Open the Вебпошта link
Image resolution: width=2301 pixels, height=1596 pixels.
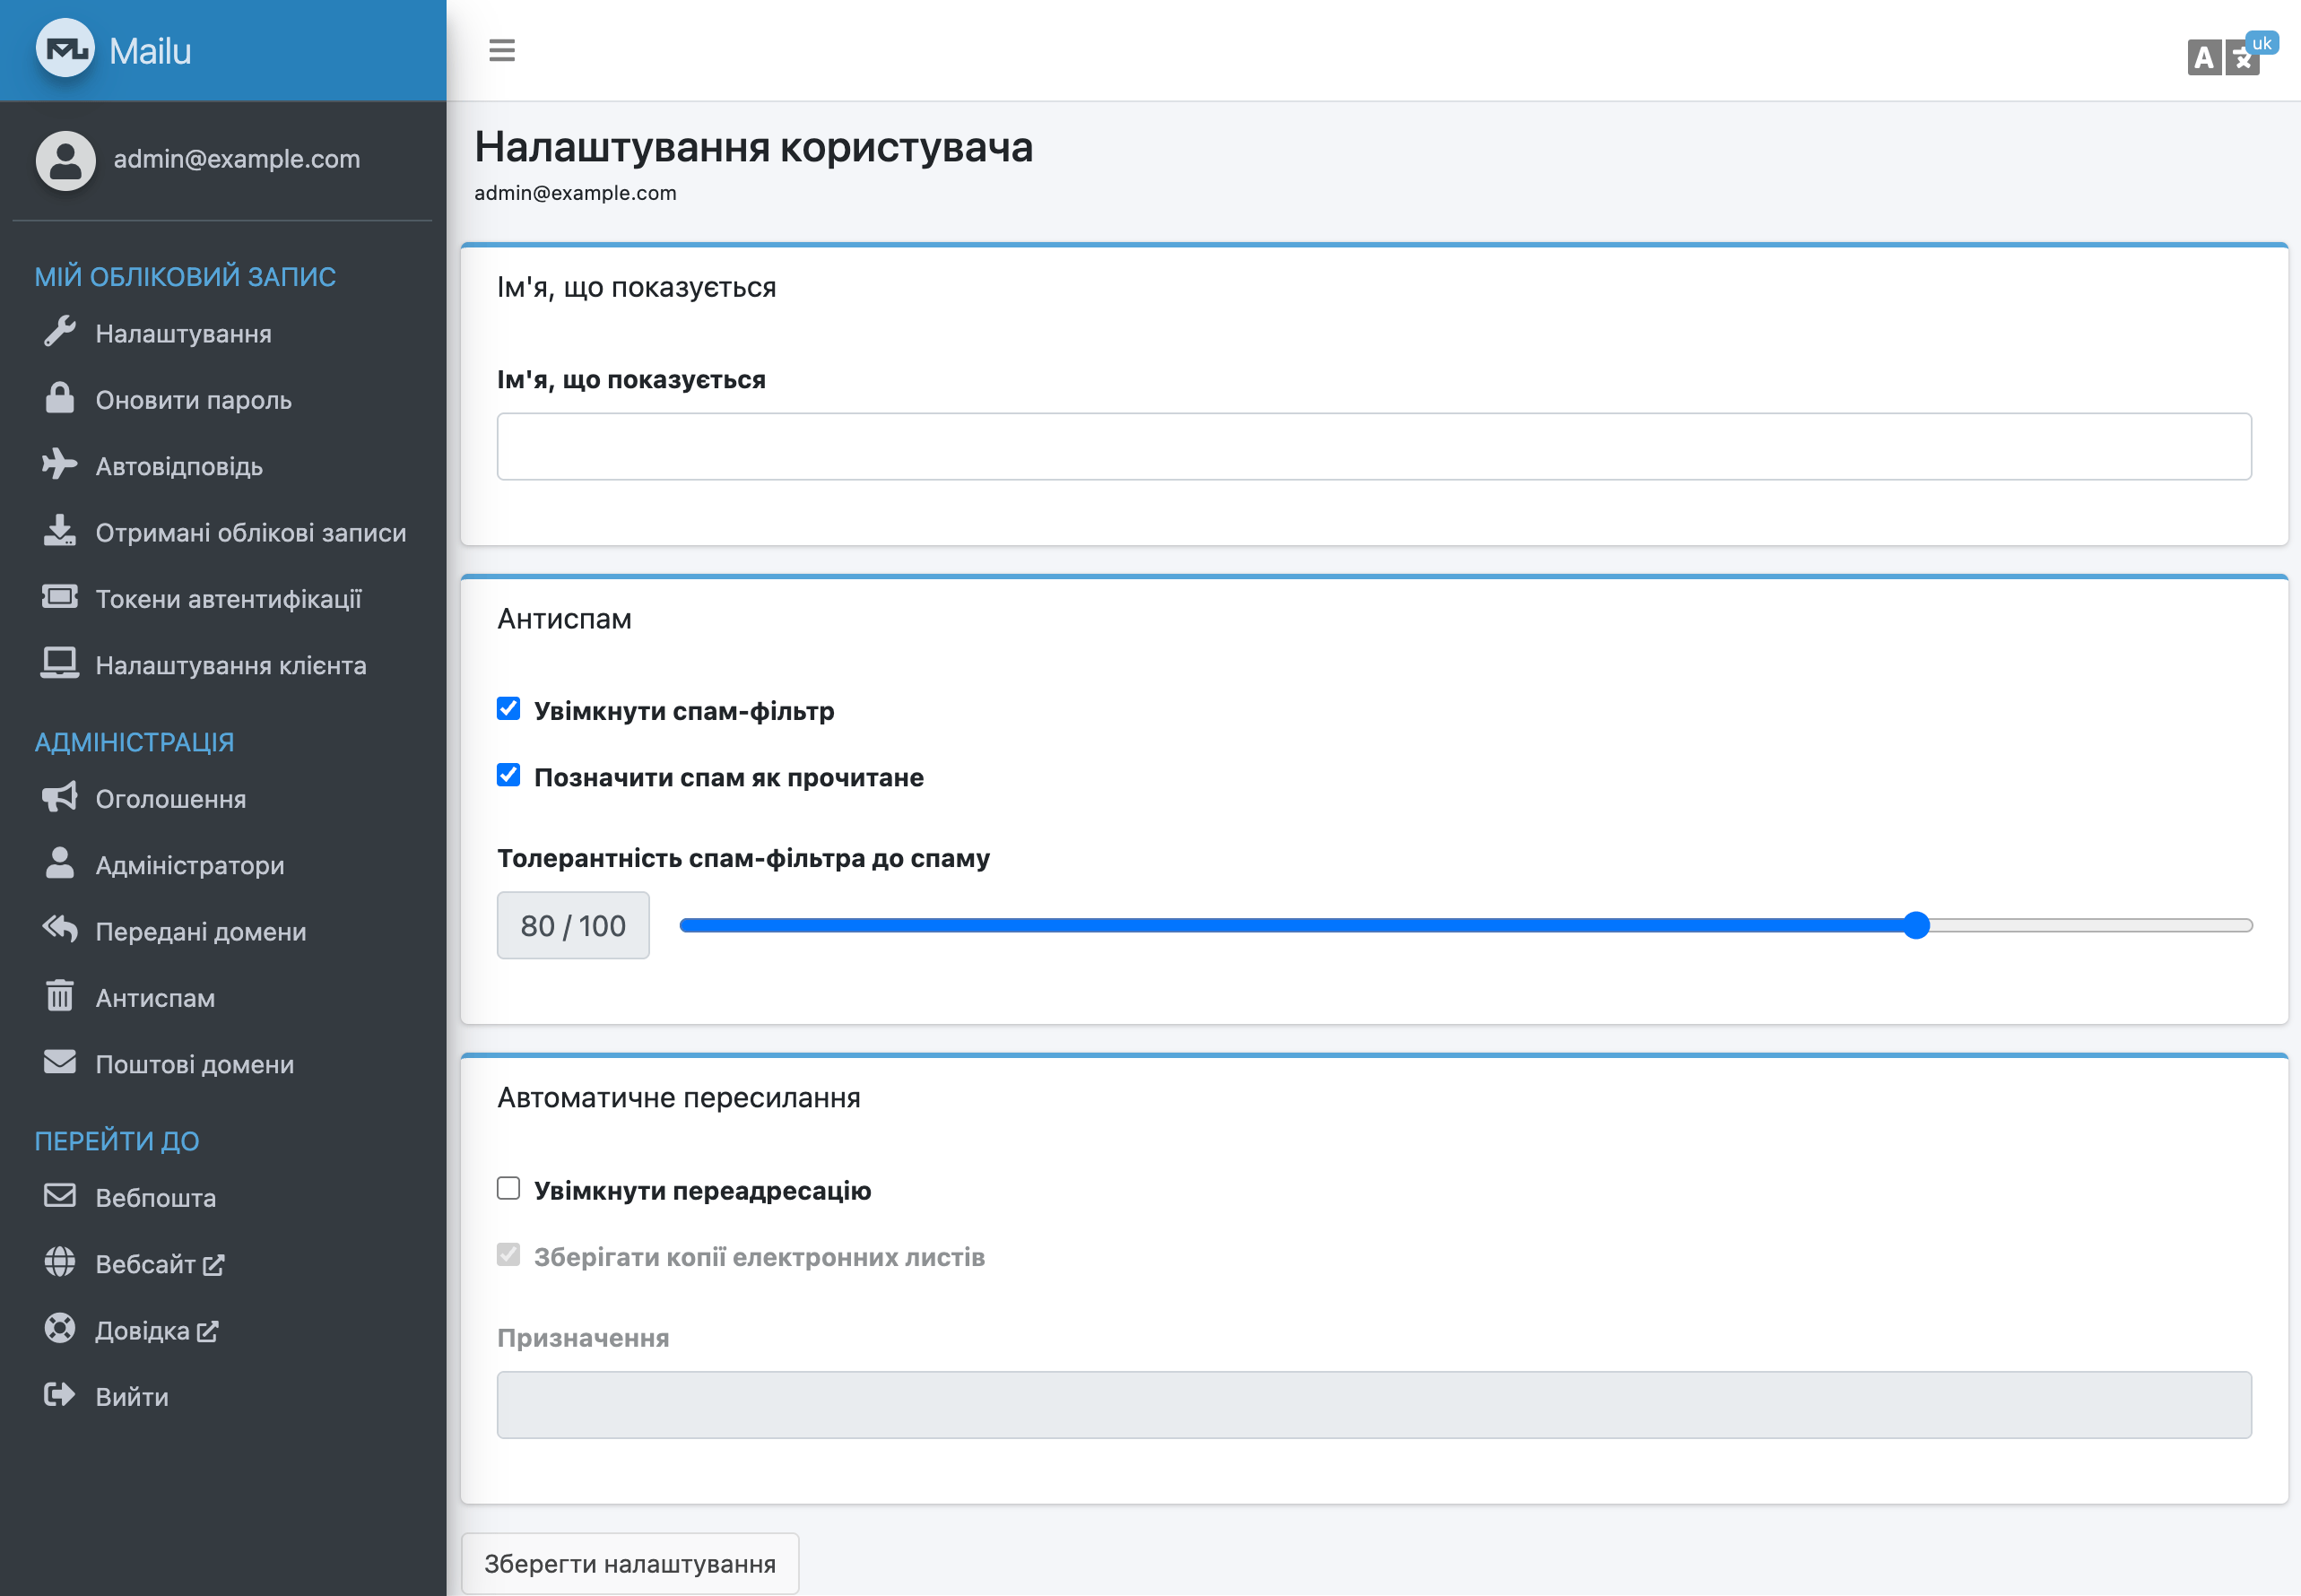(x=222, y=1197)
